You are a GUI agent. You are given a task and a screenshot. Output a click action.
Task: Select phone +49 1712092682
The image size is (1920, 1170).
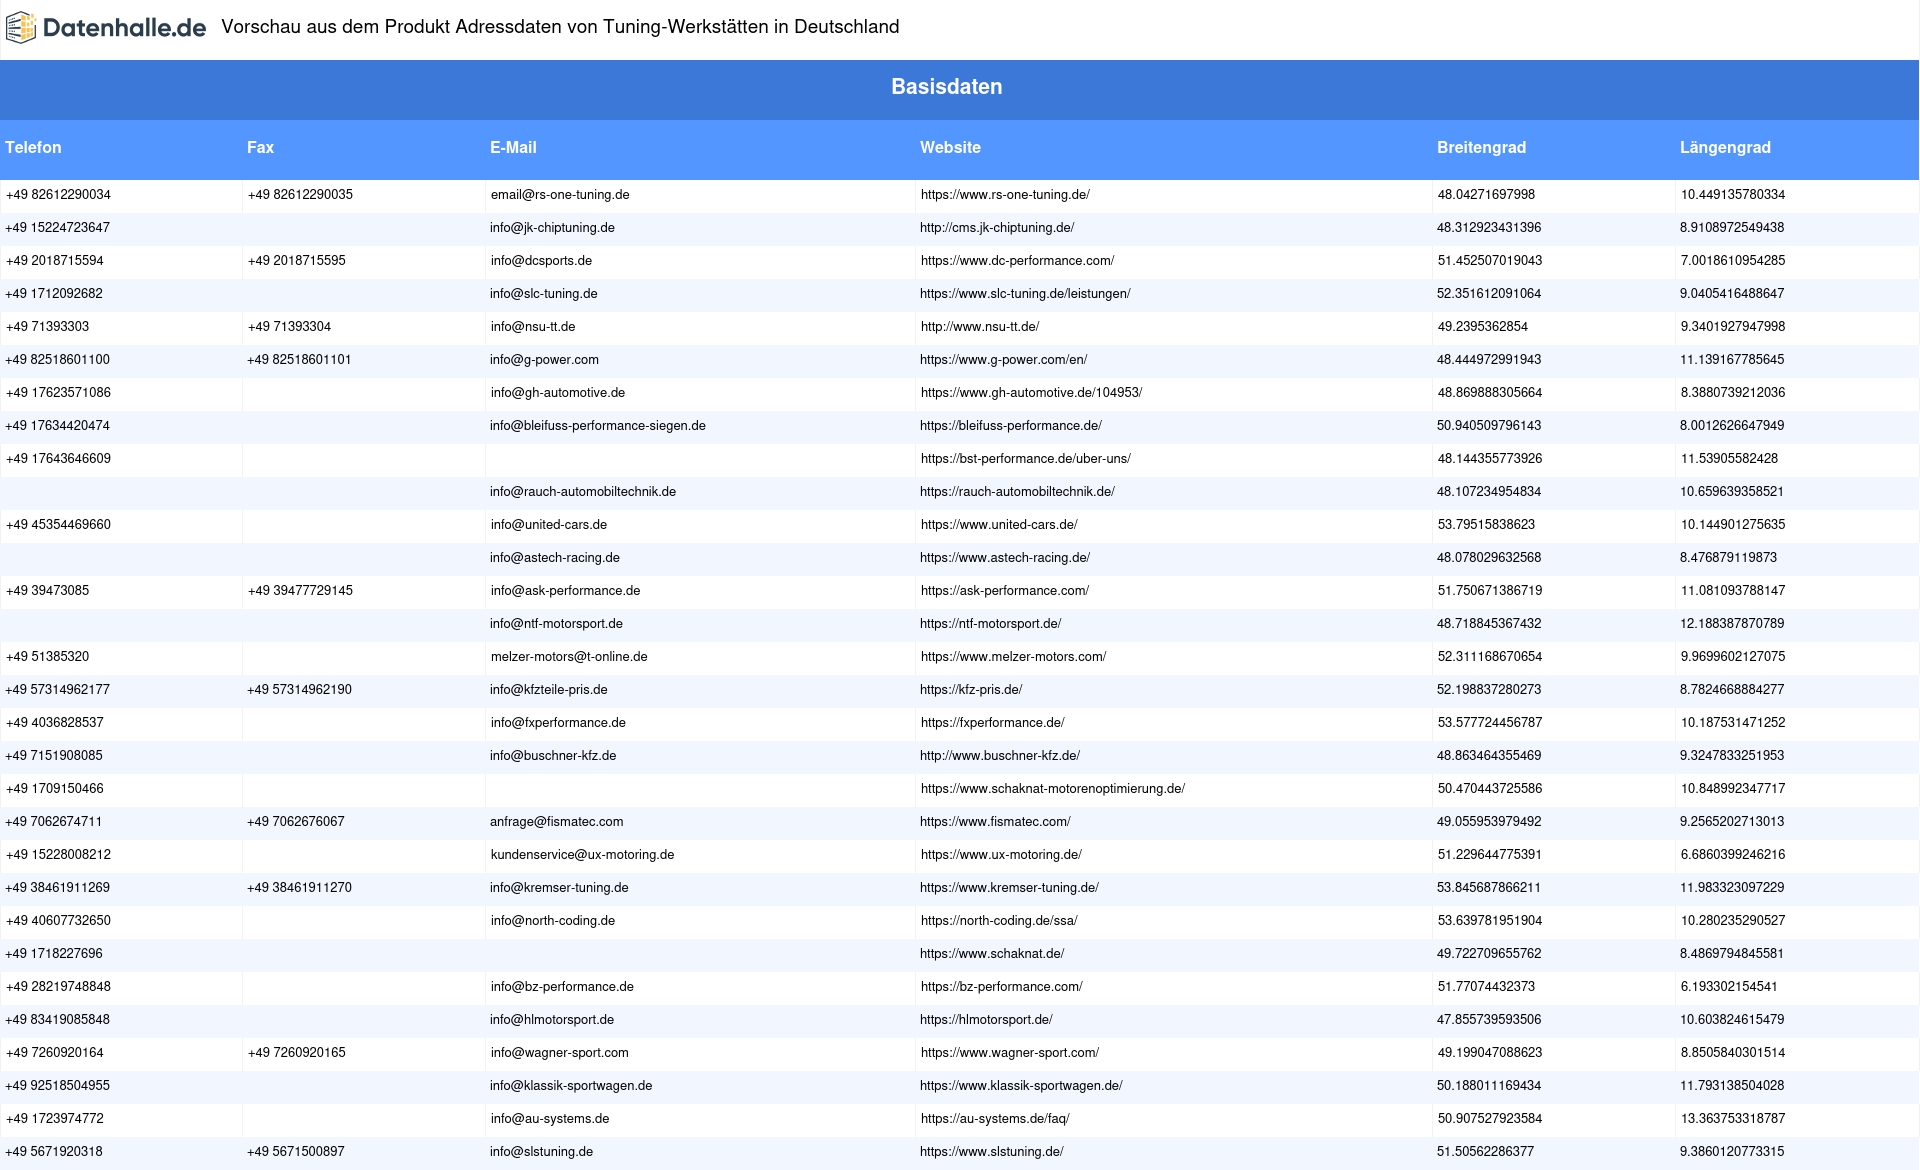coord(54,294)
